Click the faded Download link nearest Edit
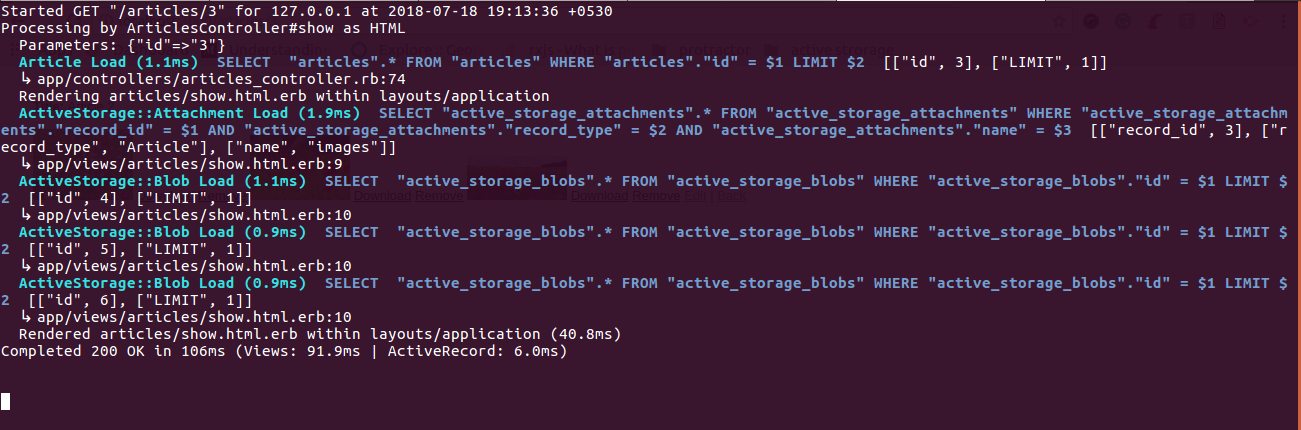 600,196
